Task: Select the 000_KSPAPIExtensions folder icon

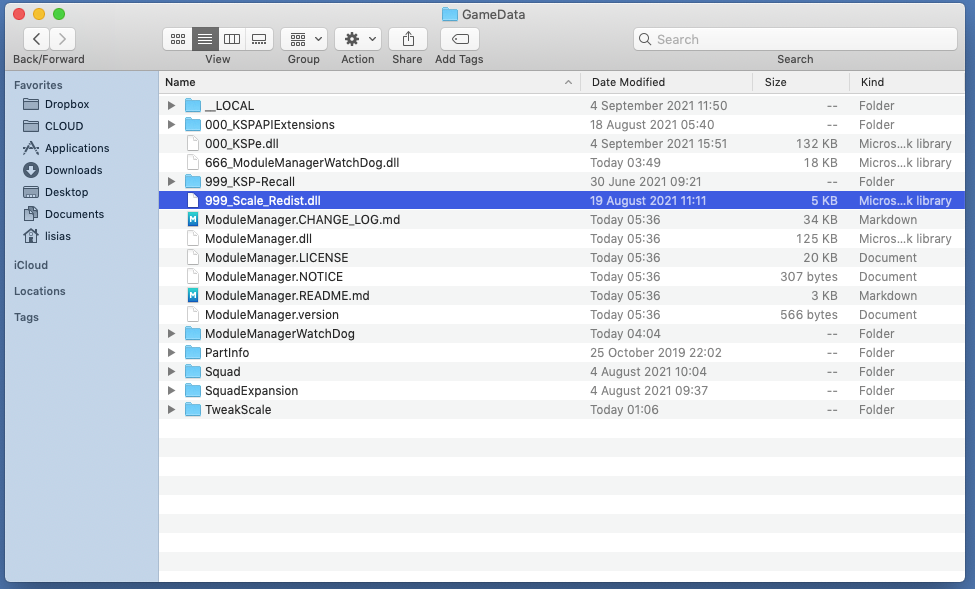Action: pos(193,124)
